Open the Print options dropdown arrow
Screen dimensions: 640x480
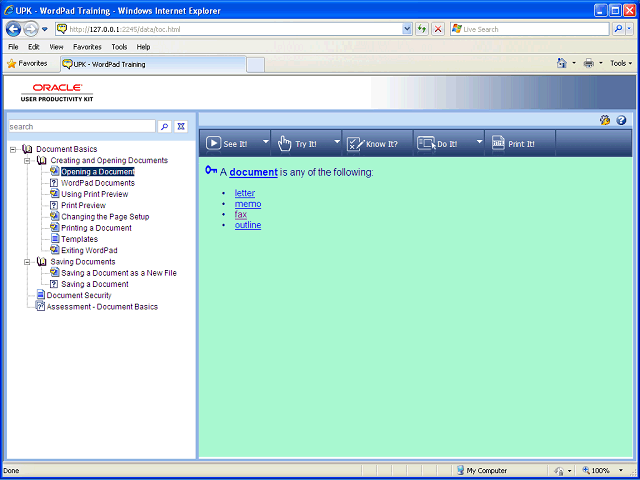600,63
